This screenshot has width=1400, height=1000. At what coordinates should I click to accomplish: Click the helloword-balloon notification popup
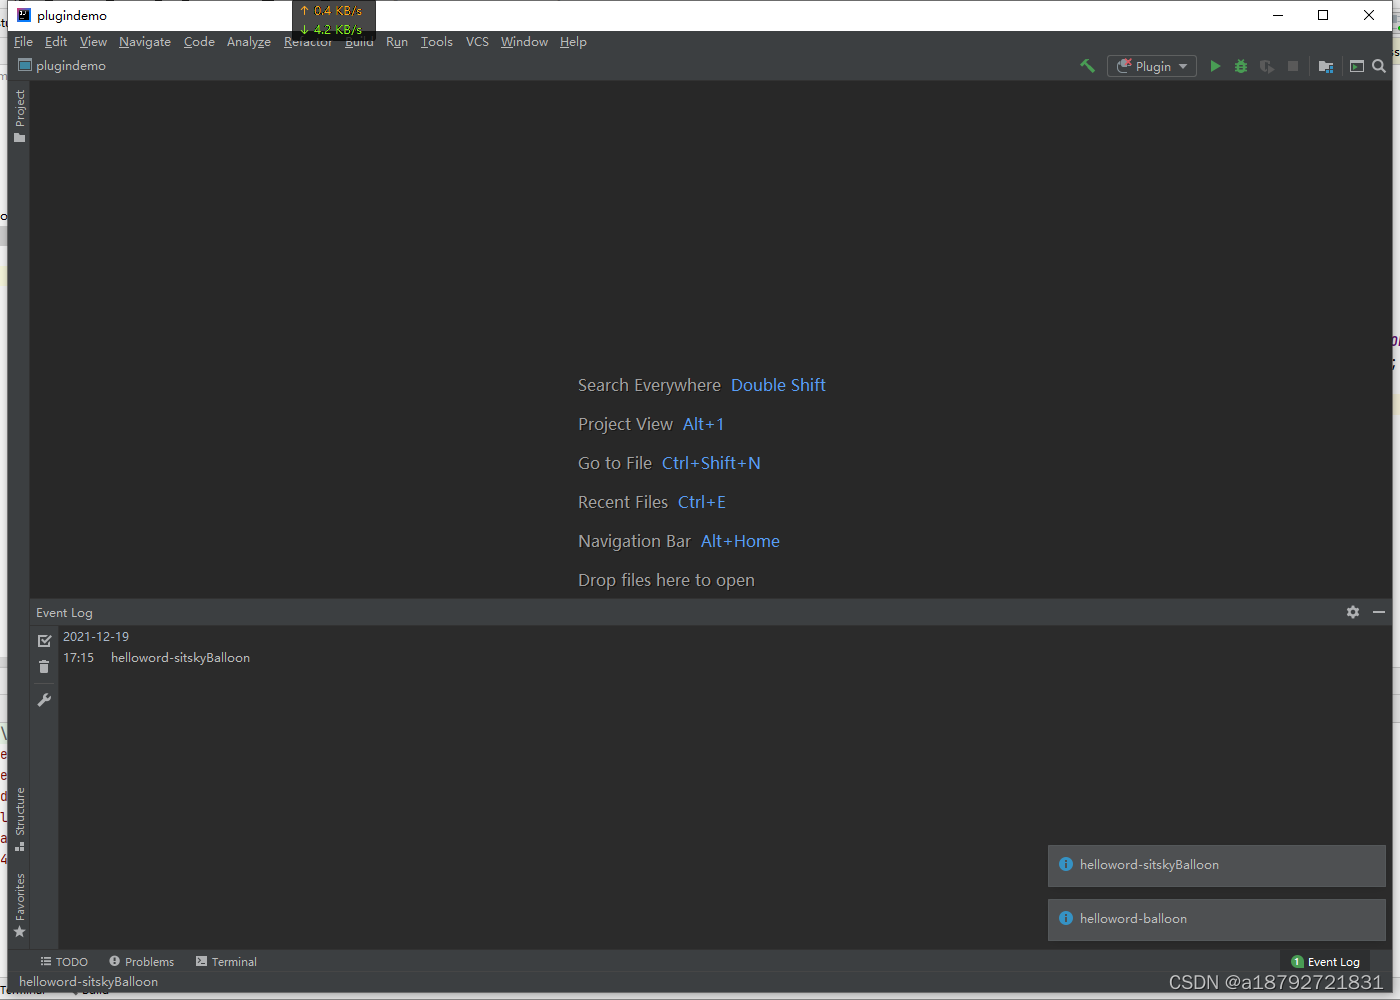click(x=1217, y=919)
